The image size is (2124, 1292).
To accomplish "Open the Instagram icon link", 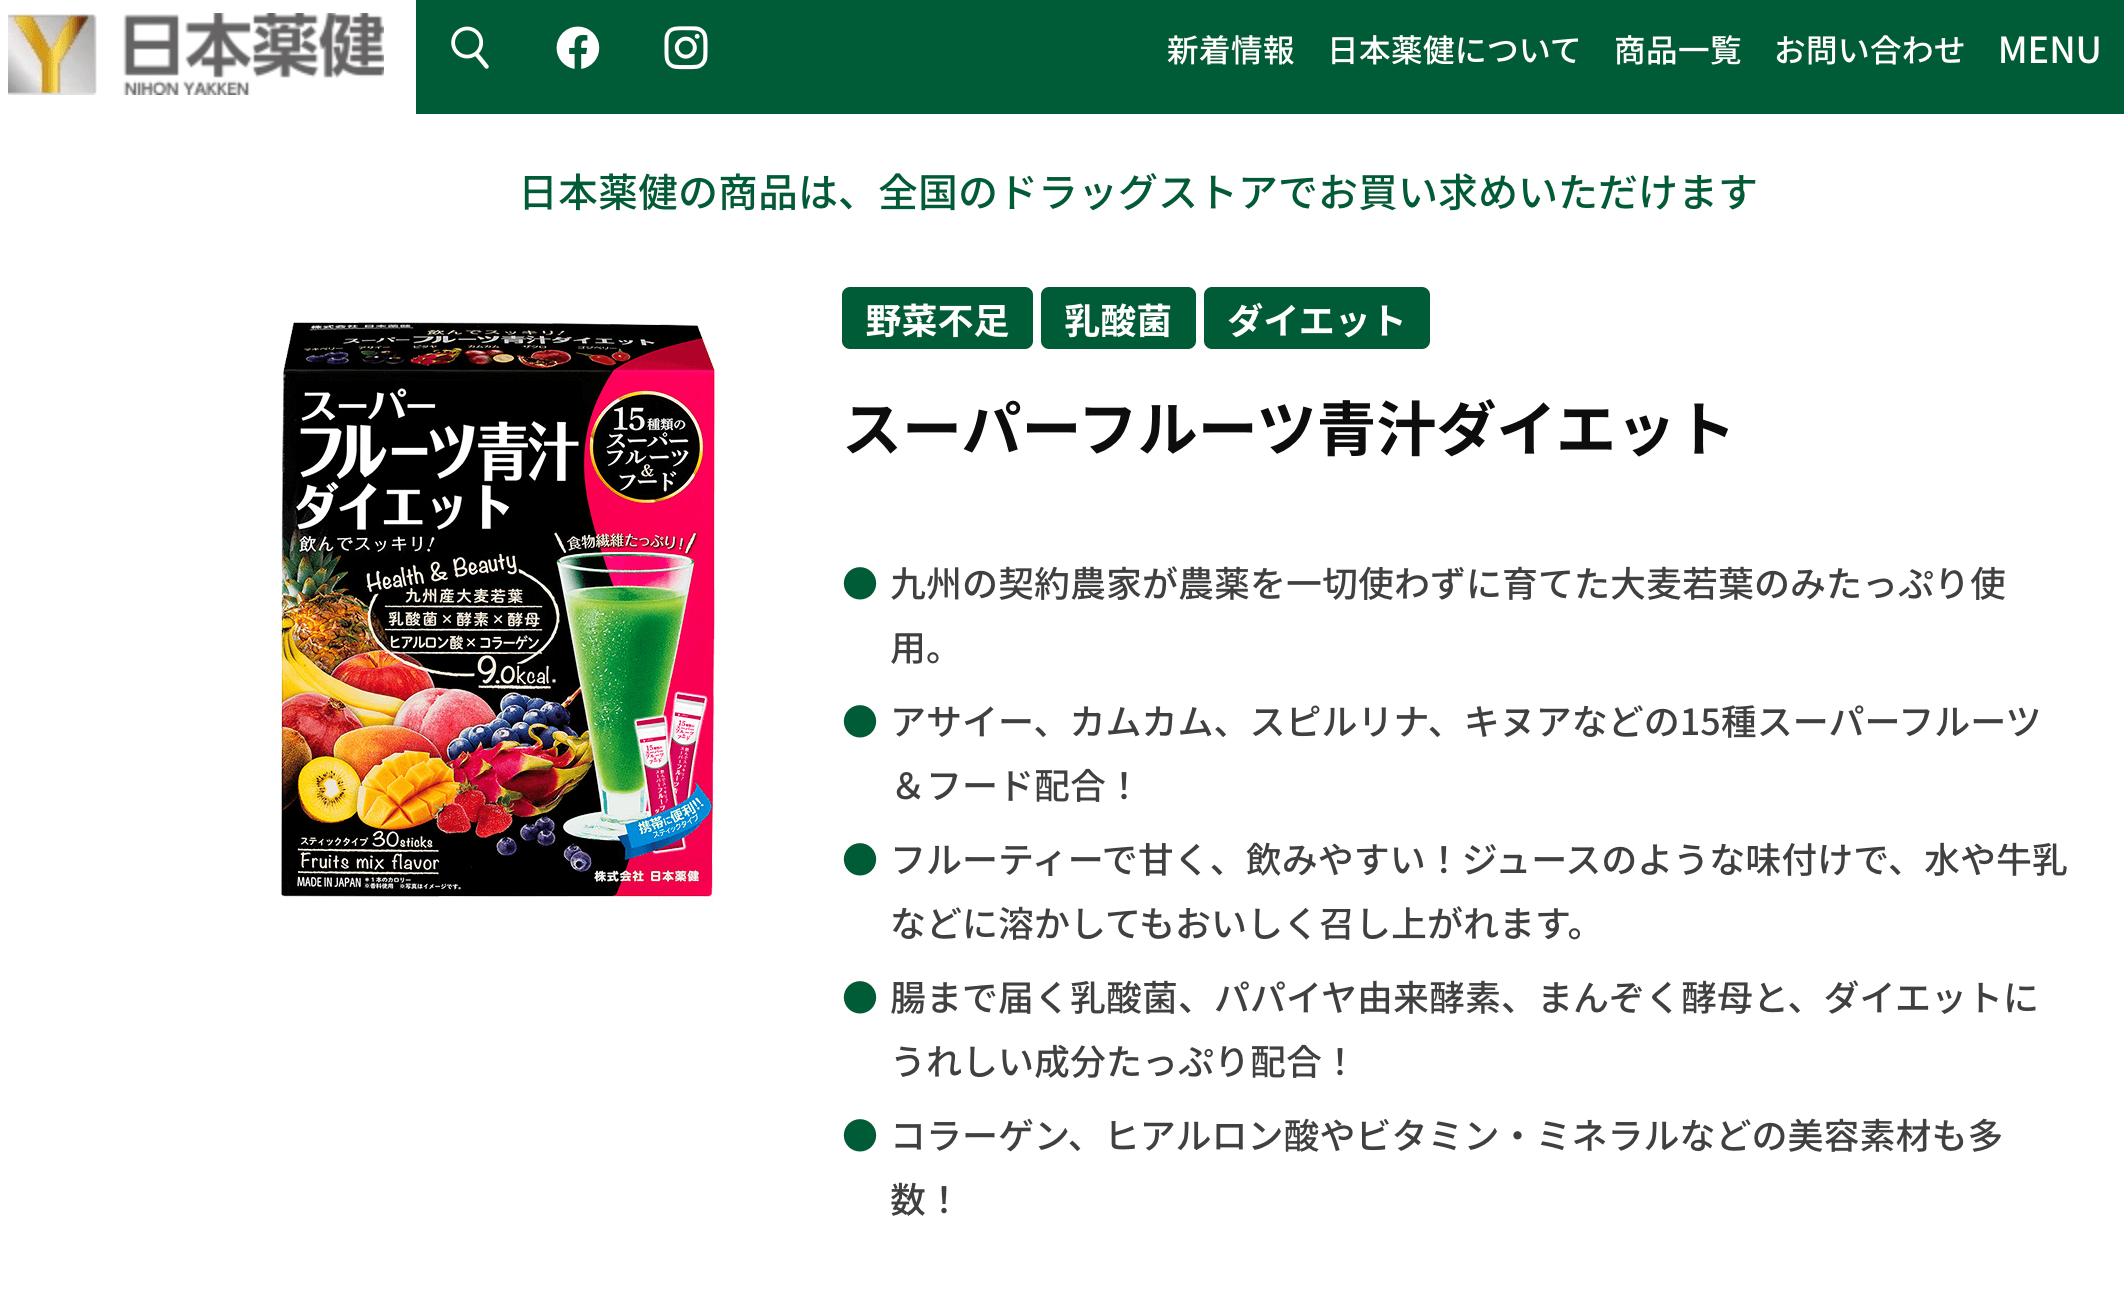I will tap(686, 48).
